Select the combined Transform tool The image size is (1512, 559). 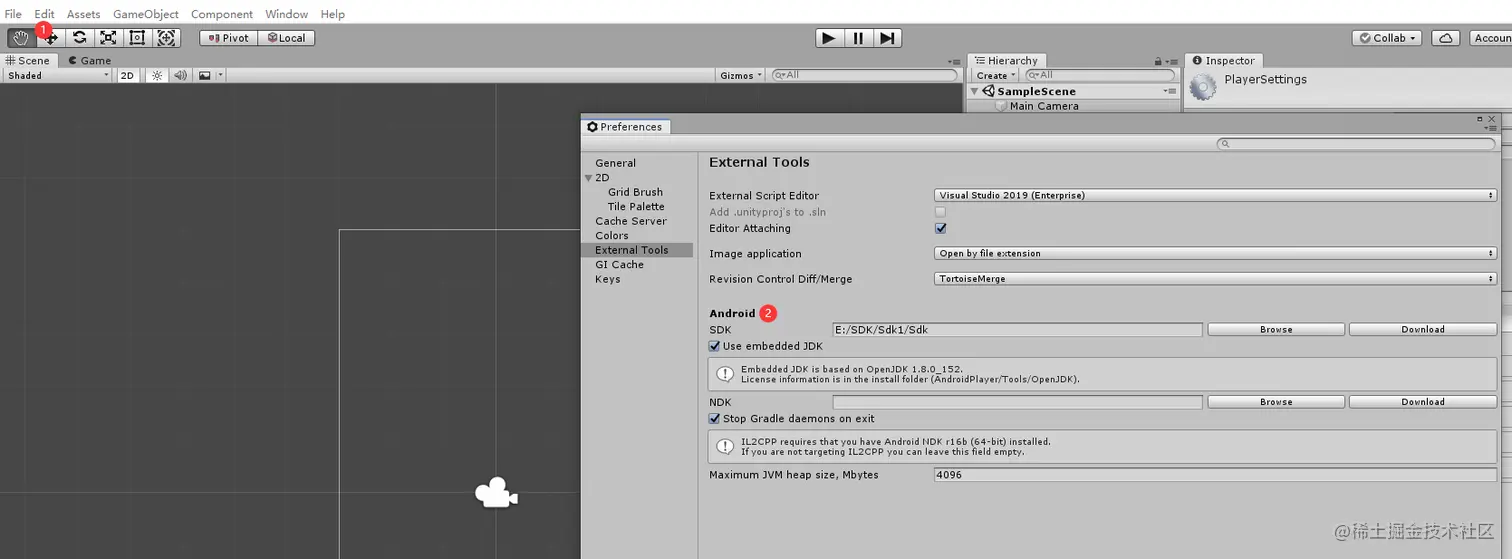(167, 38)
